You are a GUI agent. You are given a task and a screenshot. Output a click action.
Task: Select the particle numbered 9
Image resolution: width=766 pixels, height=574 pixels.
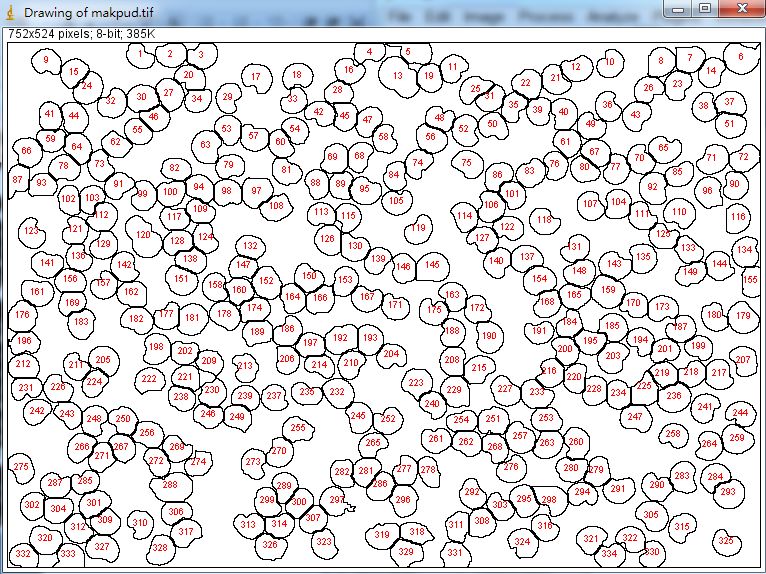[46, 61]
